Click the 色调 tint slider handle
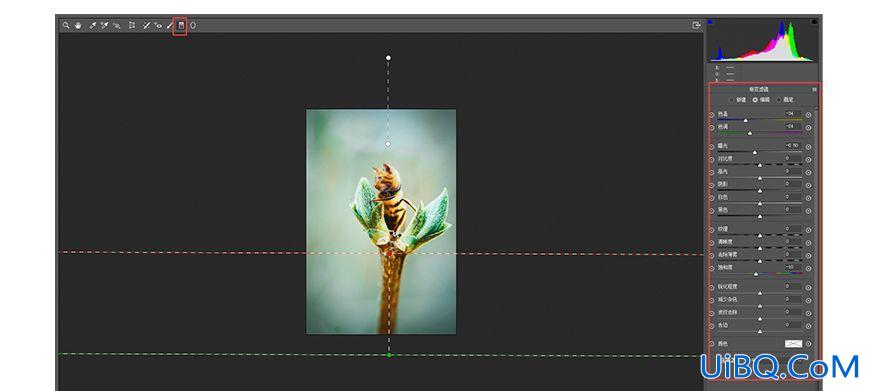Image resolution: width=870 pixels, height=391 pixels. click(750, 133)
